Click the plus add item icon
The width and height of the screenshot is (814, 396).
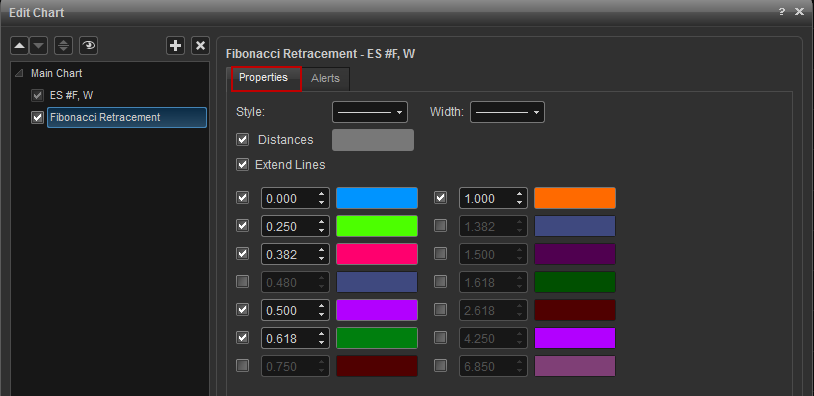pos(175,46)
